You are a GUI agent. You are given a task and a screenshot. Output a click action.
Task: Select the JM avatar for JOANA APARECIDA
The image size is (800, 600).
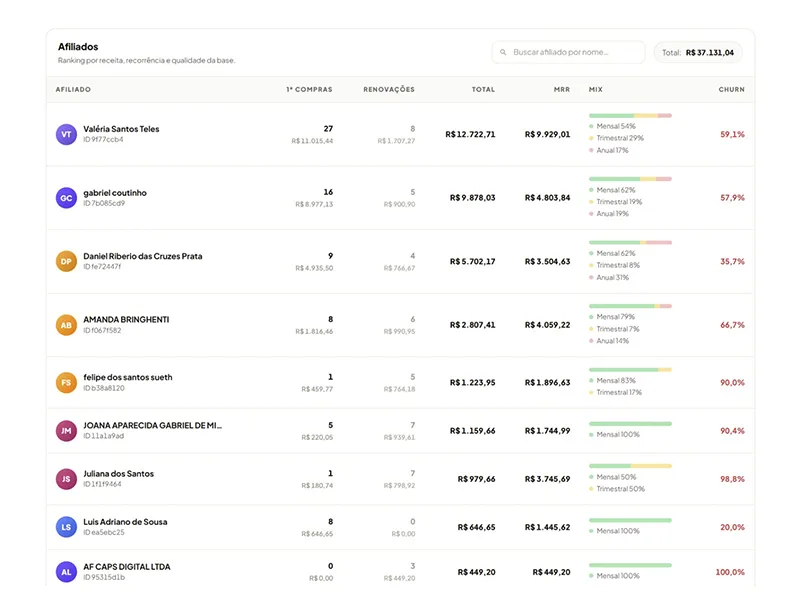66,431
